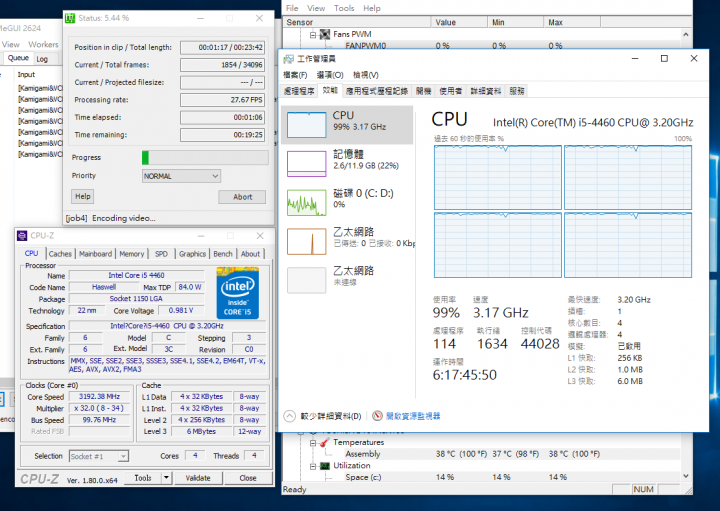The width and height of the screenshot is (720, 511).
Task: Click the Intel Core i5 logo in CPU-Z
Action: click(237, 294)
